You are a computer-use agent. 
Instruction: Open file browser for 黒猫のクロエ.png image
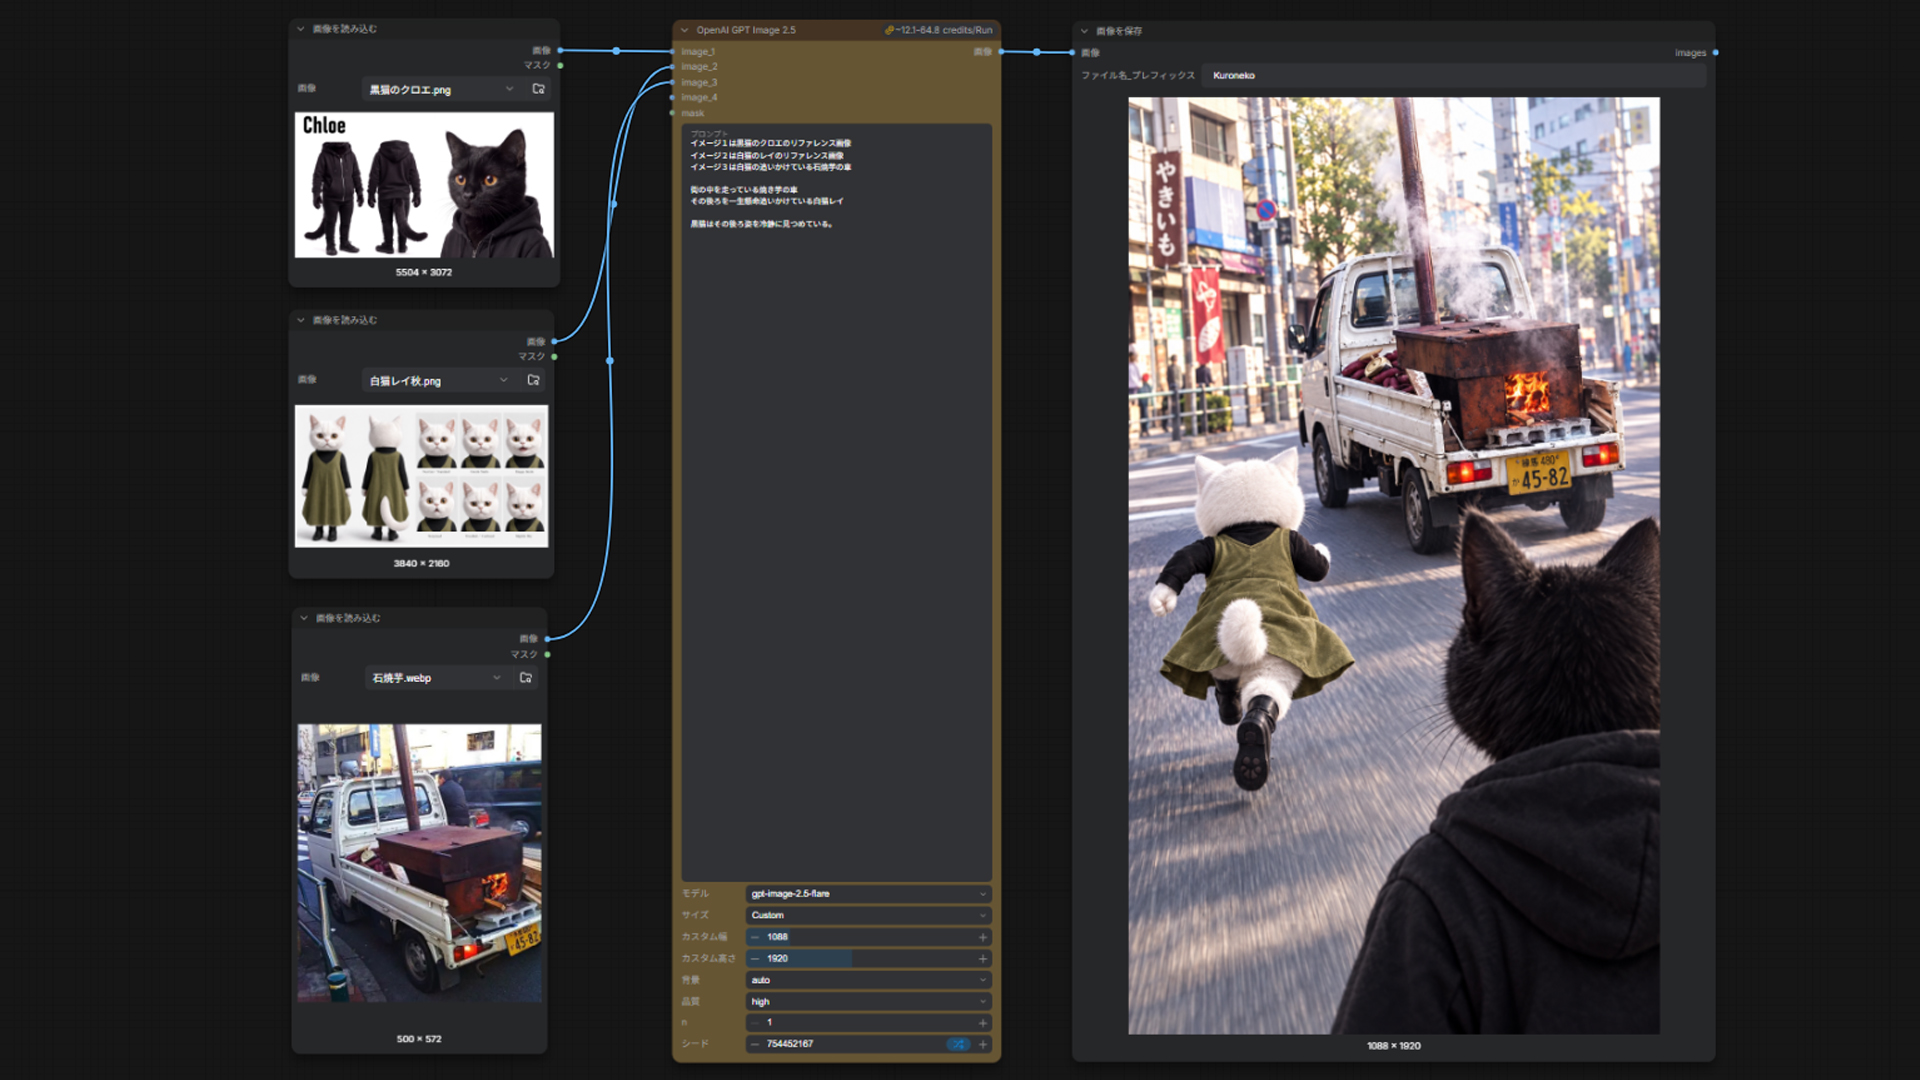point(538,89)
